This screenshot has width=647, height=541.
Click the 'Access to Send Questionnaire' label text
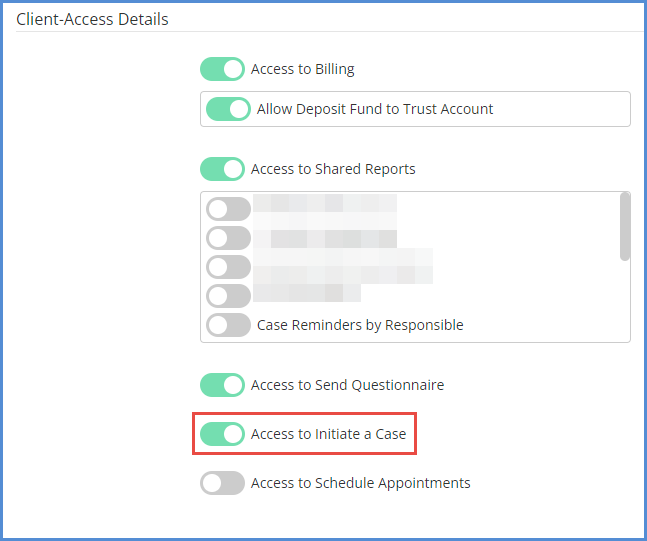(x=347, y=385)
